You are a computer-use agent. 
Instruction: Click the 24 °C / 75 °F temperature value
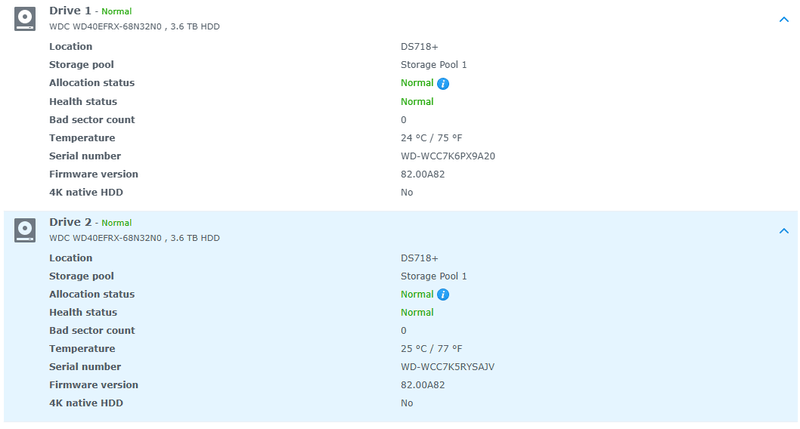431,138
